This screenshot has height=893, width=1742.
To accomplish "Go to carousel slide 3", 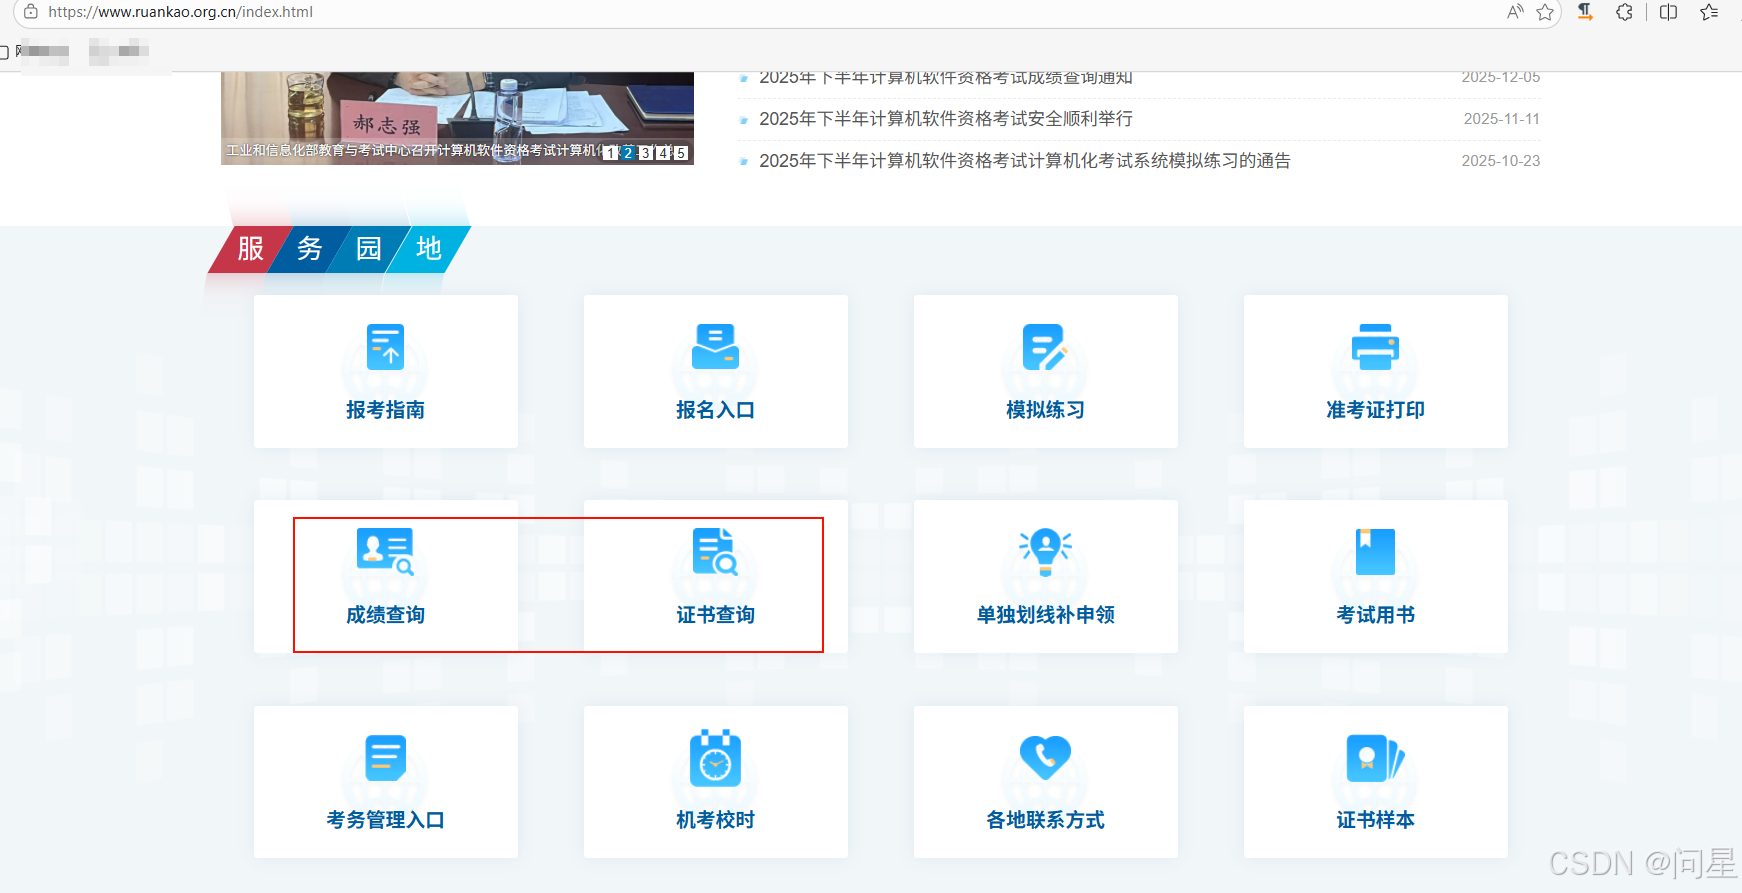I will [x=645, y=153].
